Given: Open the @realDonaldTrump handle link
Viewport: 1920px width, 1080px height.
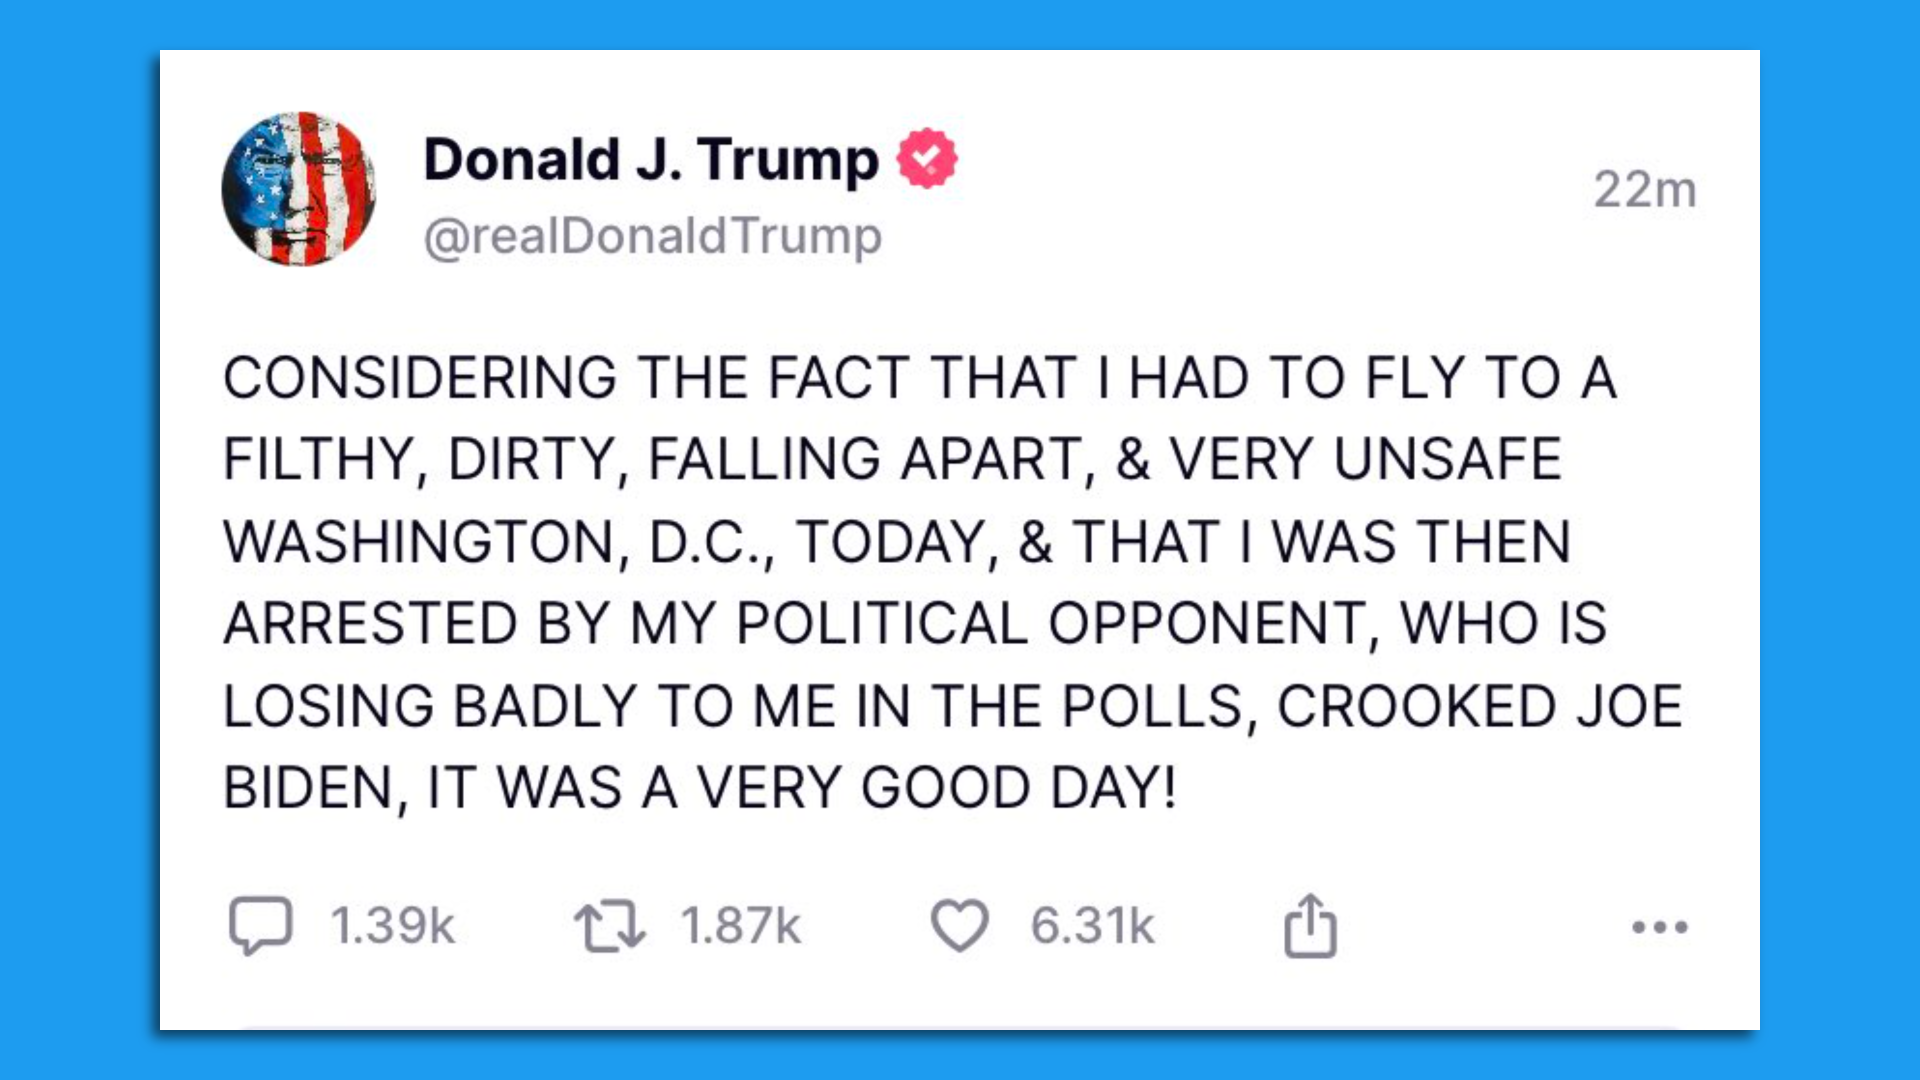Looking at the screenshot, I should pos(652,236).
